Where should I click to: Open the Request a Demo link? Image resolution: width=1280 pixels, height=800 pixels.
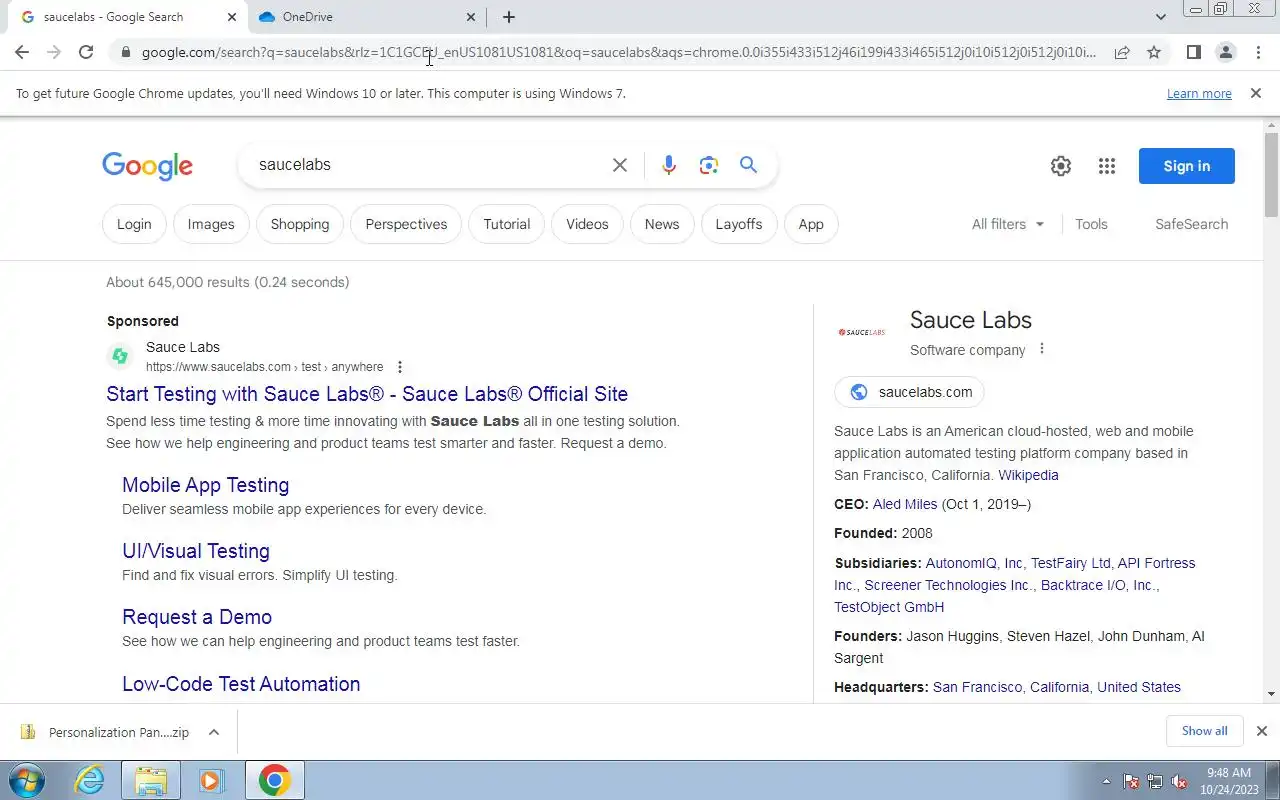(197, 617)
